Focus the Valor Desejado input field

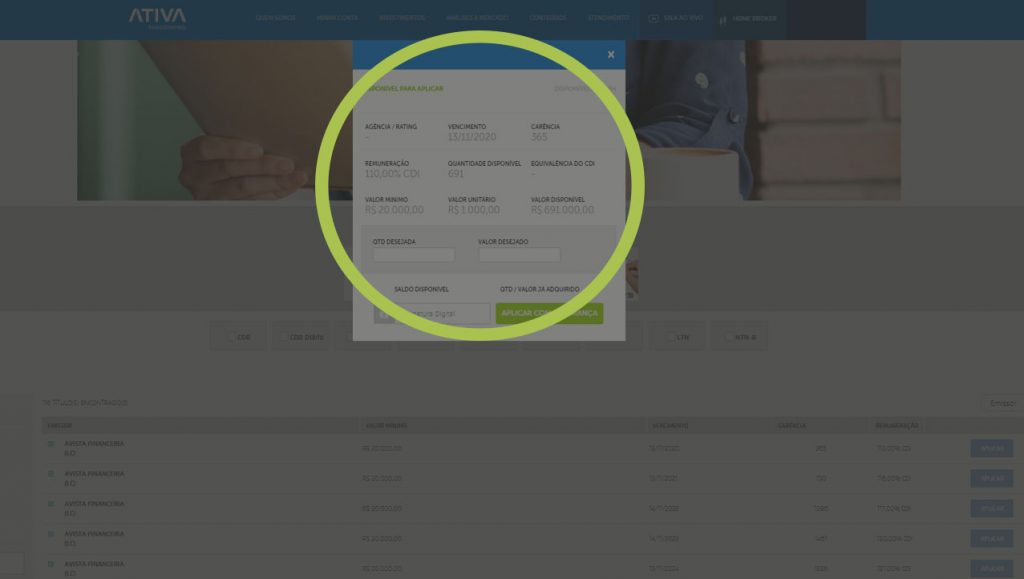(x=519, y=255)
